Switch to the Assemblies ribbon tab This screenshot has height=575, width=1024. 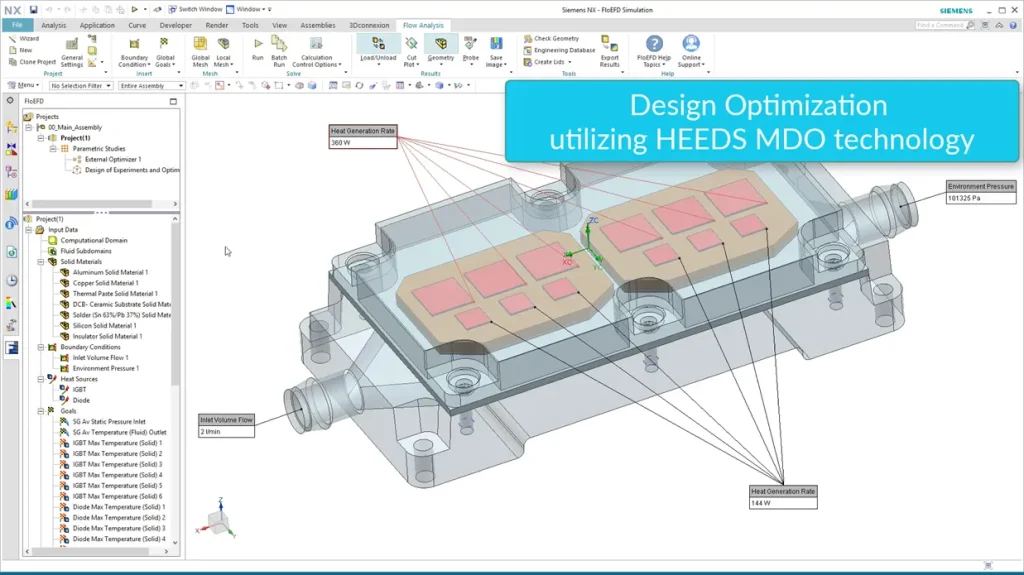[318, 25]
